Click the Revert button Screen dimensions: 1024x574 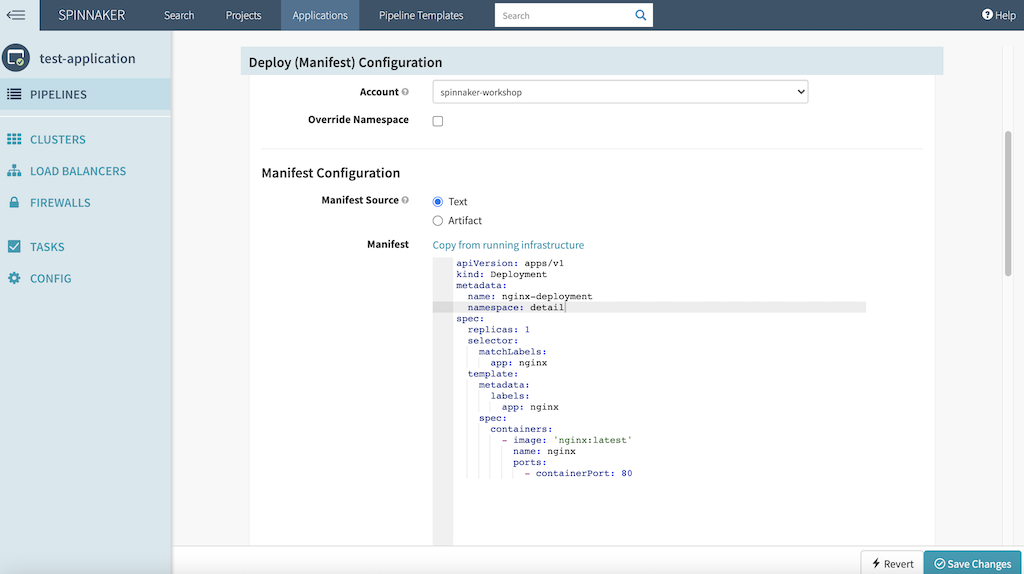[892, 563]
